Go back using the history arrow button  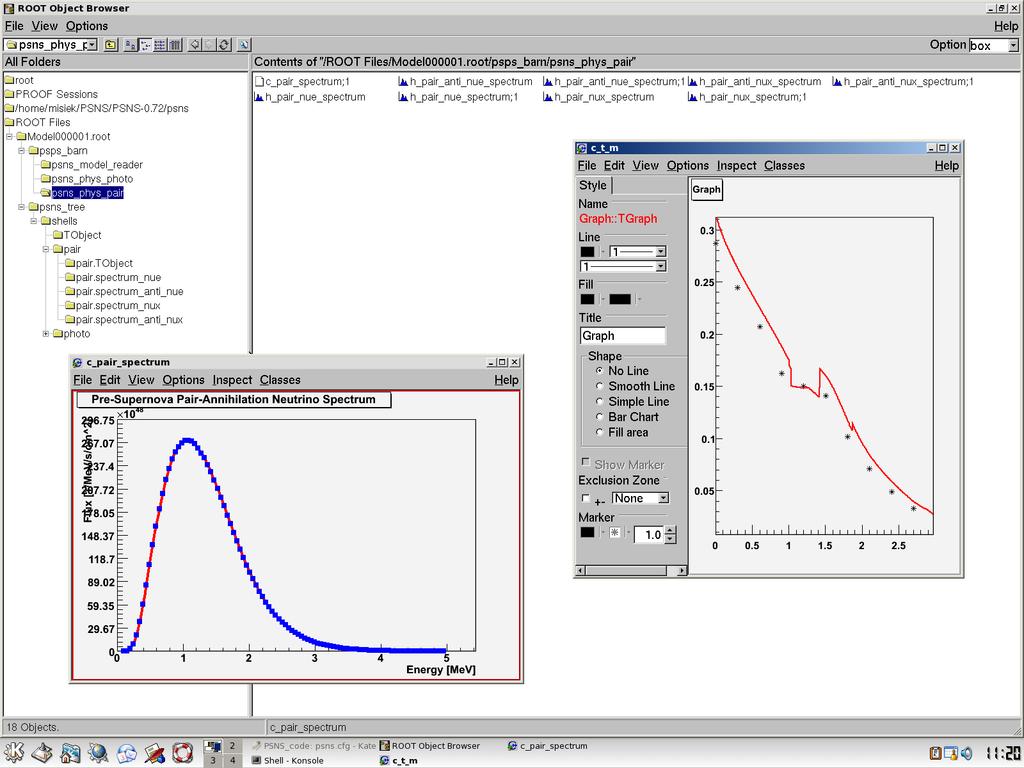point(195,45)
